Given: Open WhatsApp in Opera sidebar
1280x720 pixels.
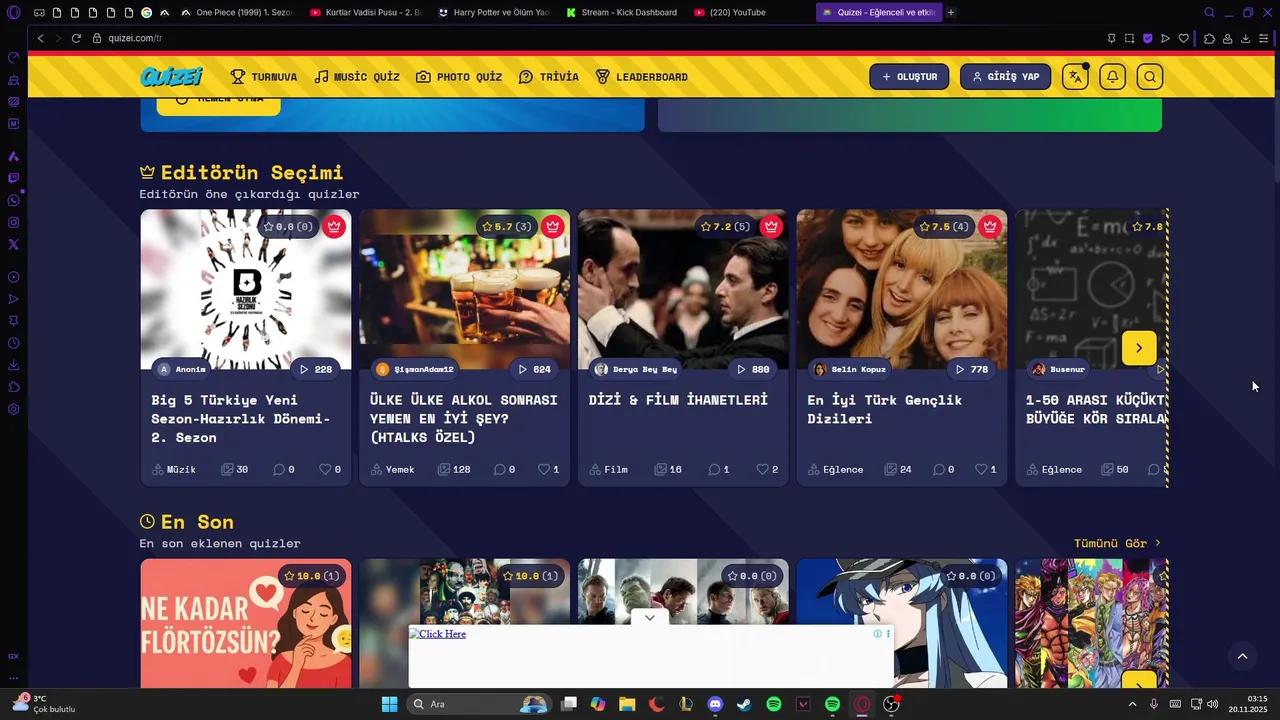Looking at the screenshot, I should pyautogui.click(x=13, y=200).
